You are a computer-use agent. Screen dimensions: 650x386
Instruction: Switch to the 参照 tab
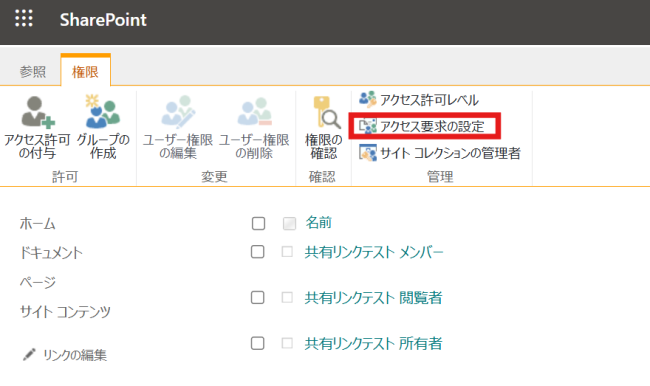point(33,72)
